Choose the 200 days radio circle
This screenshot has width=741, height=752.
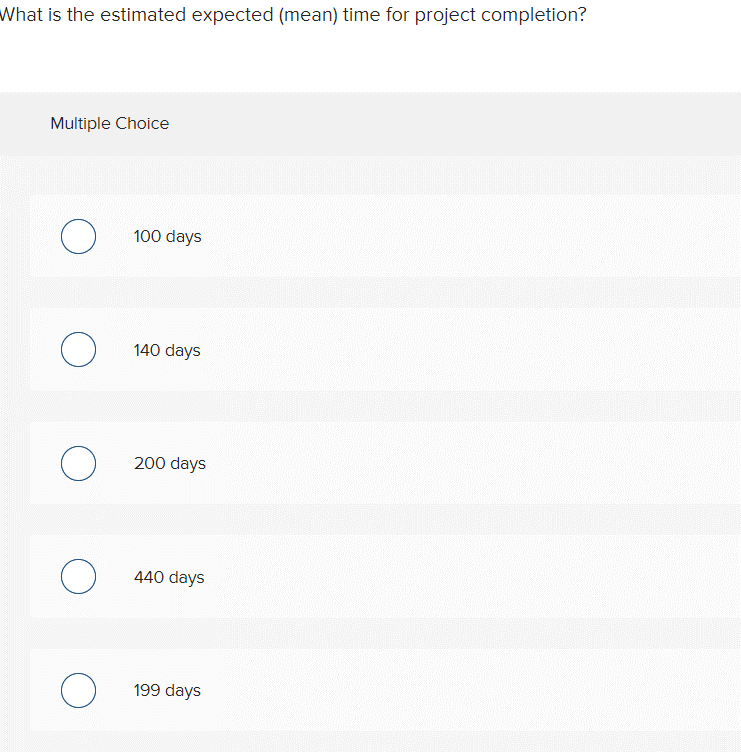[x=78, y=464]
